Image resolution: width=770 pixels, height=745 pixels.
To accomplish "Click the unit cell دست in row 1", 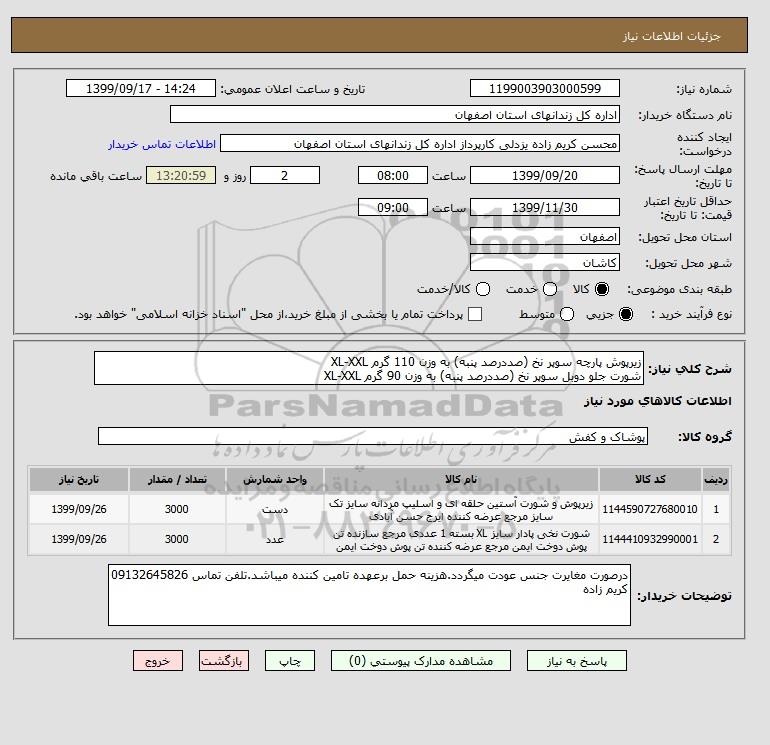I will 275,510.
